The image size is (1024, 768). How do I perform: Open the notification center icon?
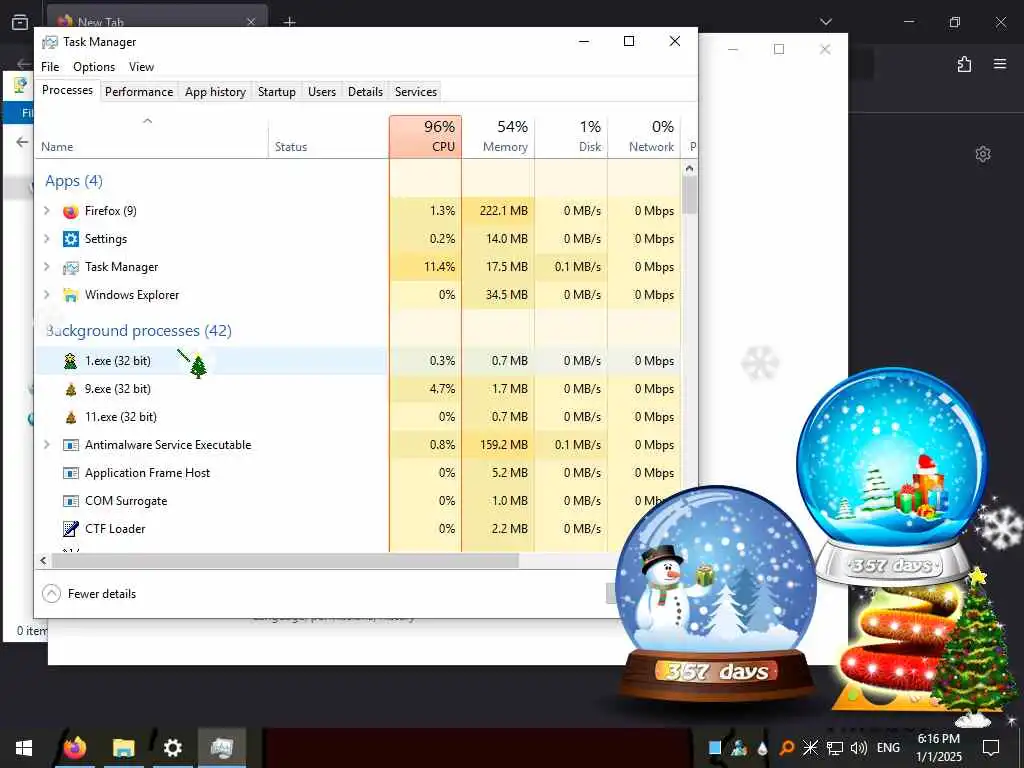click(x=991, y=748)
